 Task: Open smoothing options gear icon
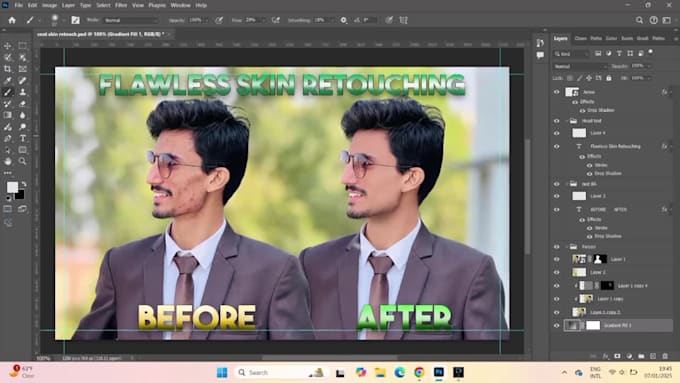coord(343,20)
